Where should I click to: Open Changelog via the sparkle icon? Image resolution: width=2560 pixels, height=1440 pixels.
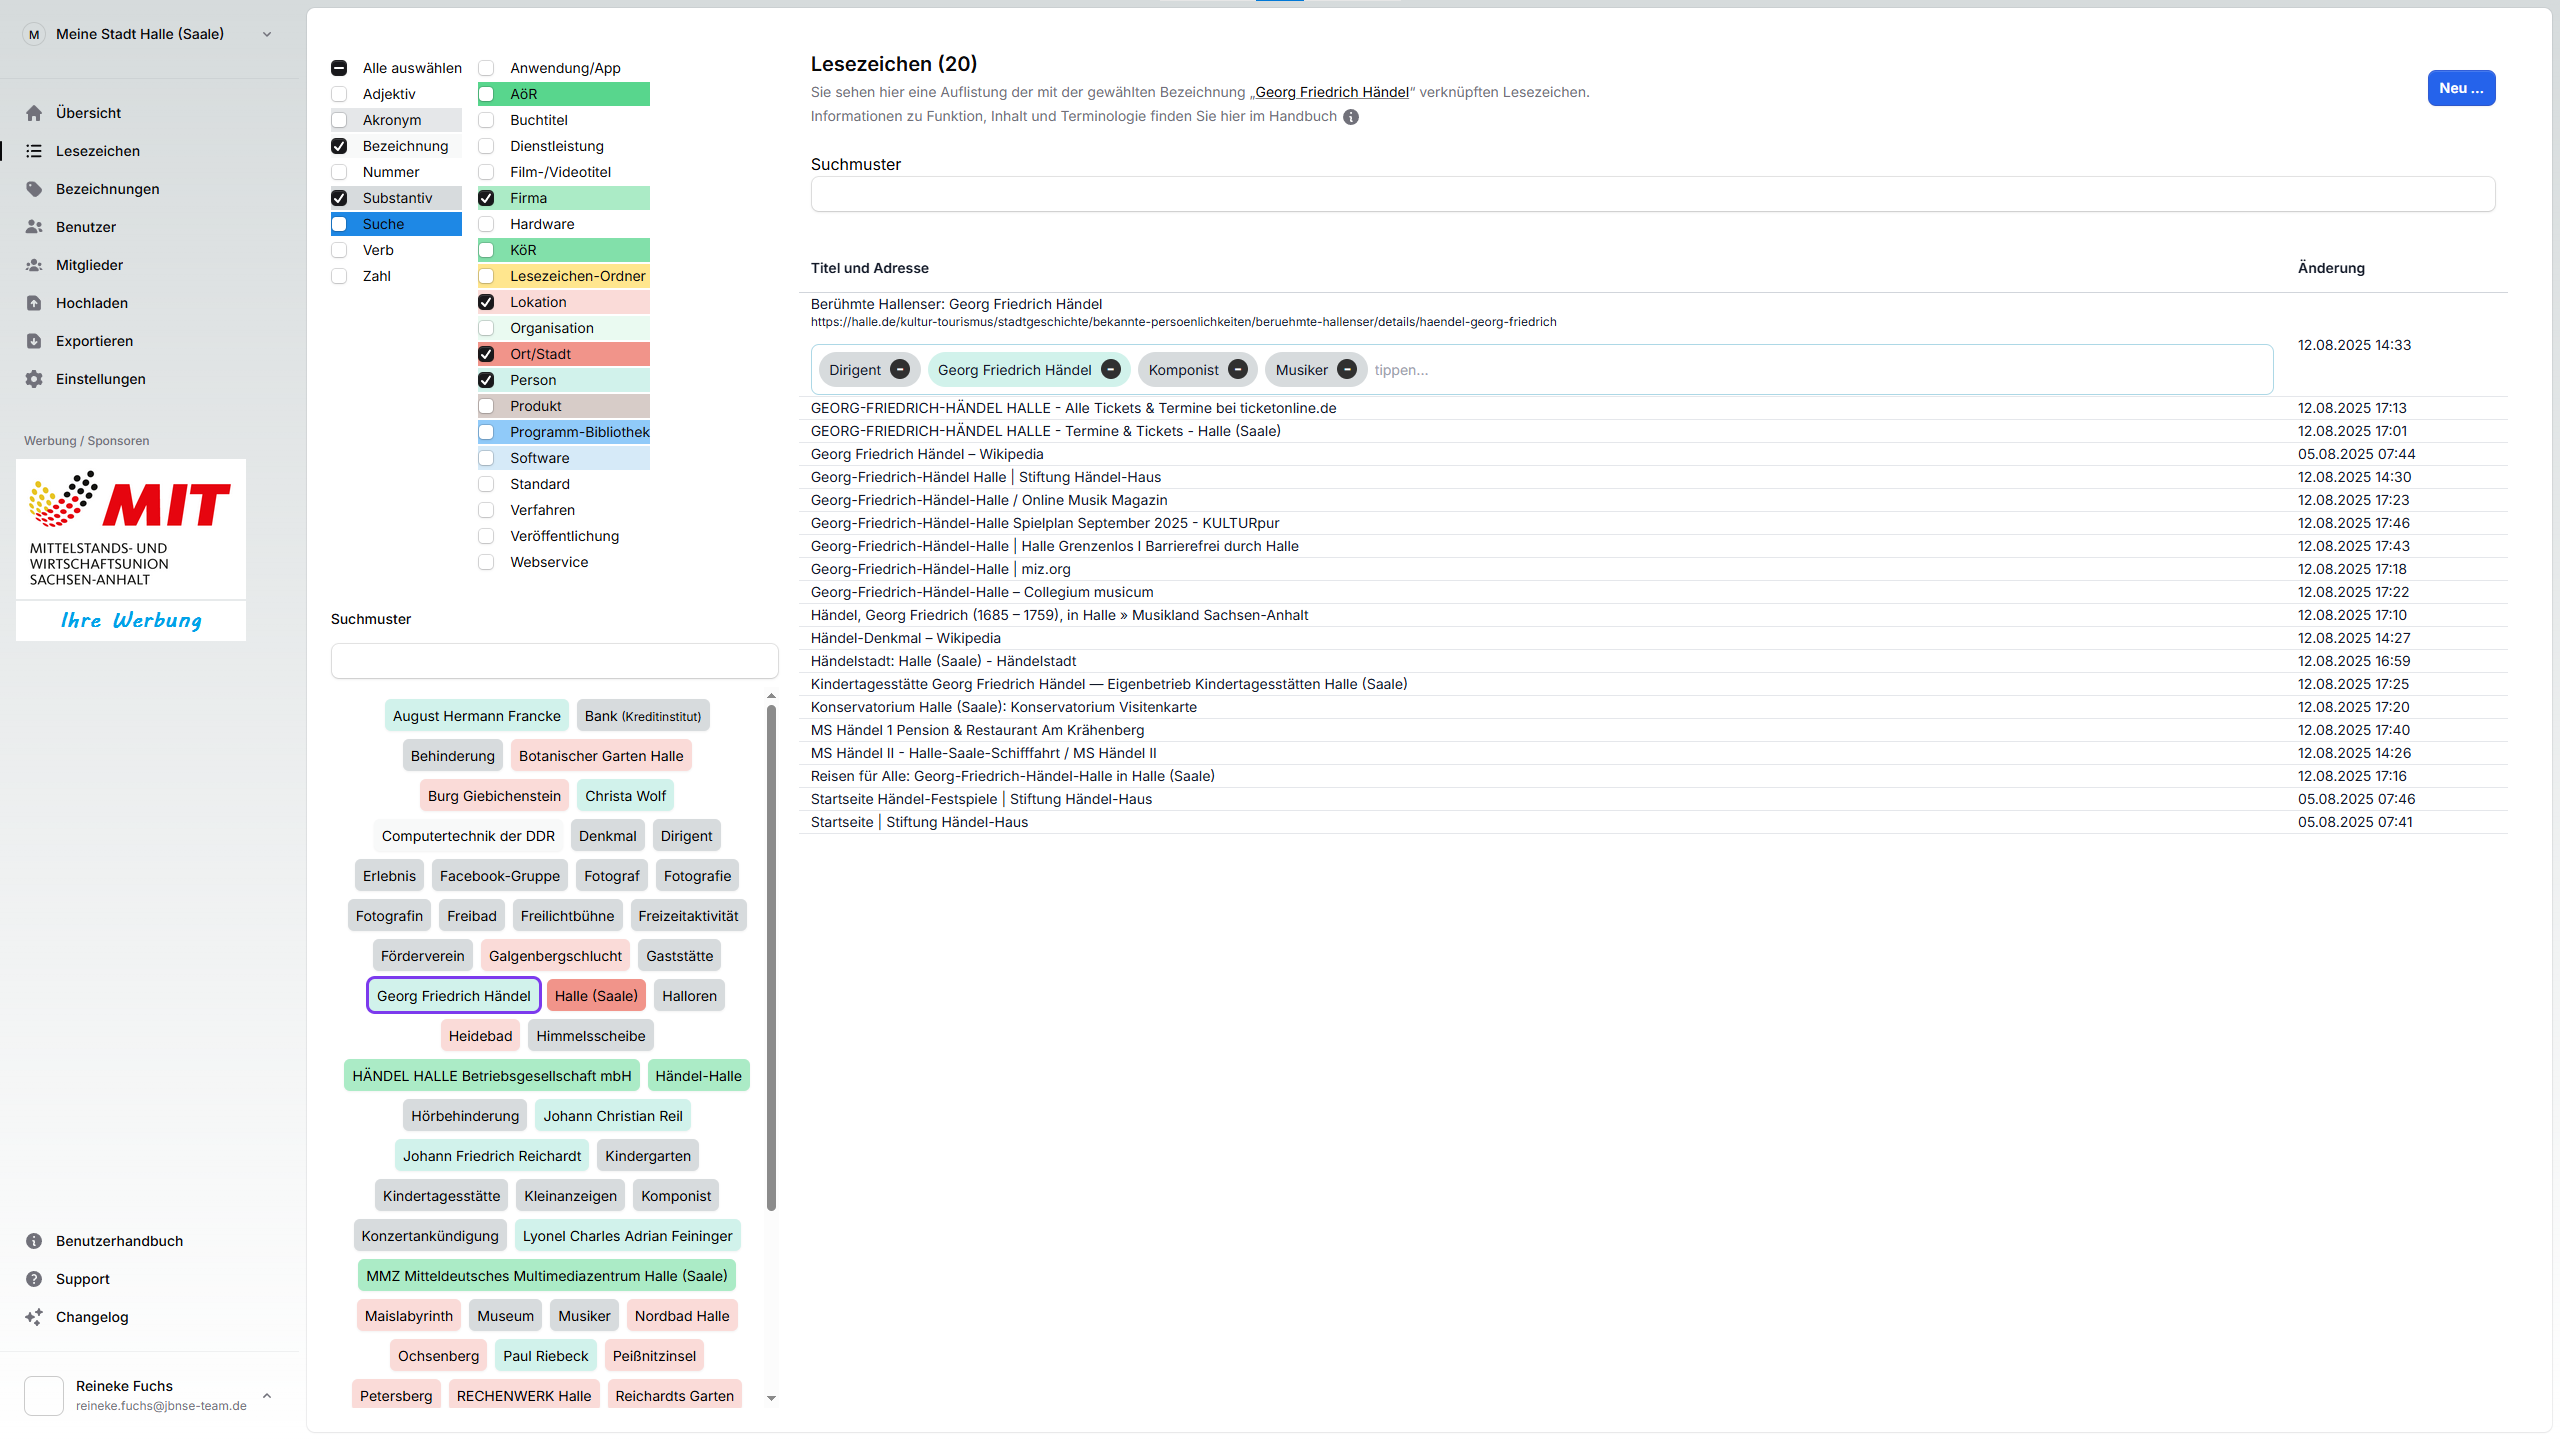click(34, 1317)
